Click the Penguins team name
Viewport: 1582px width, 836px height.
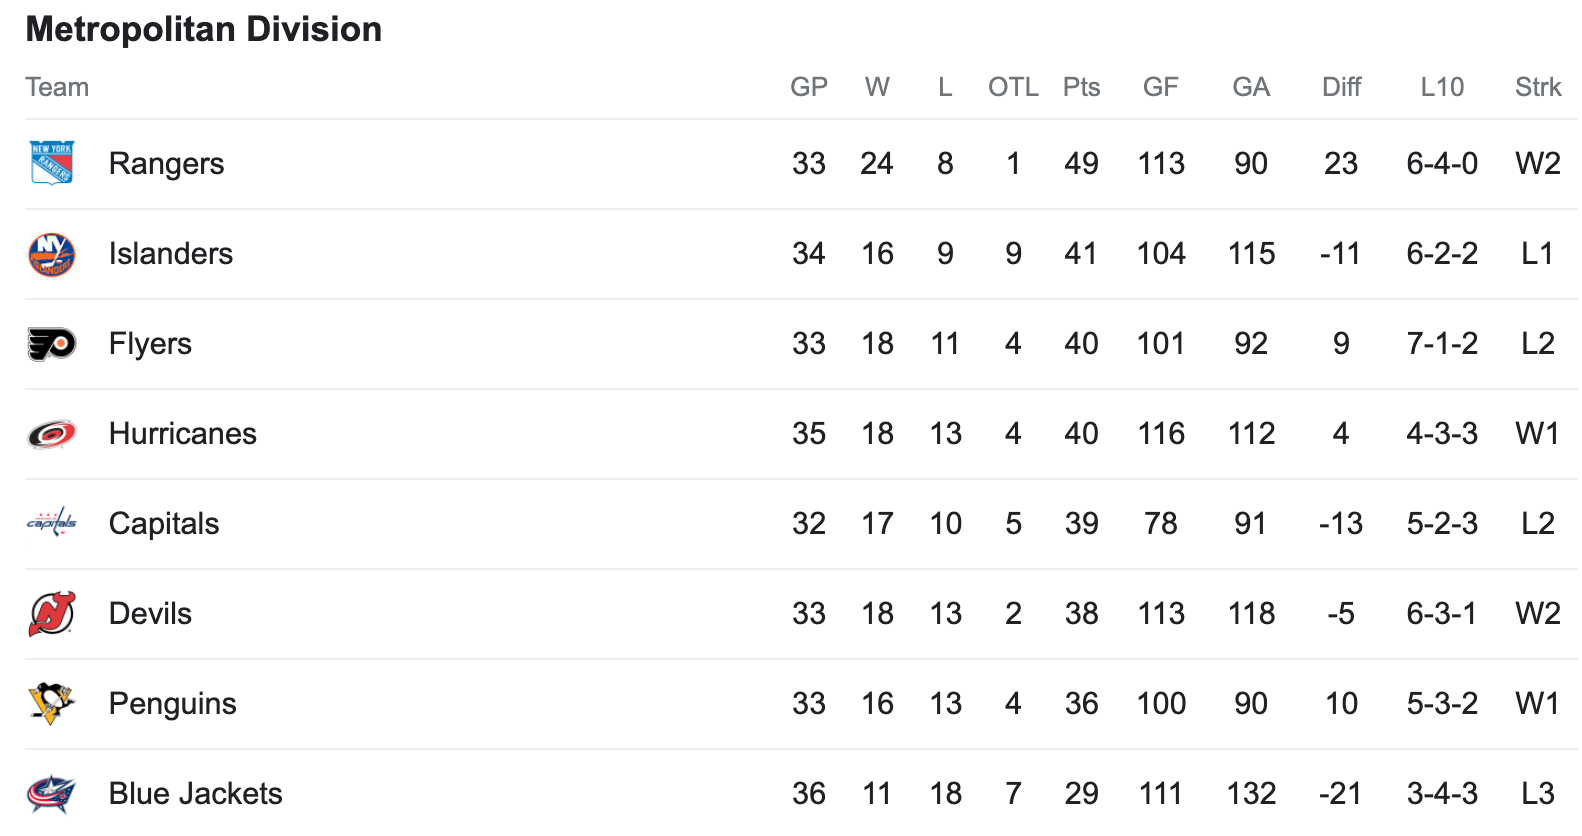click(x=172, y=704)
